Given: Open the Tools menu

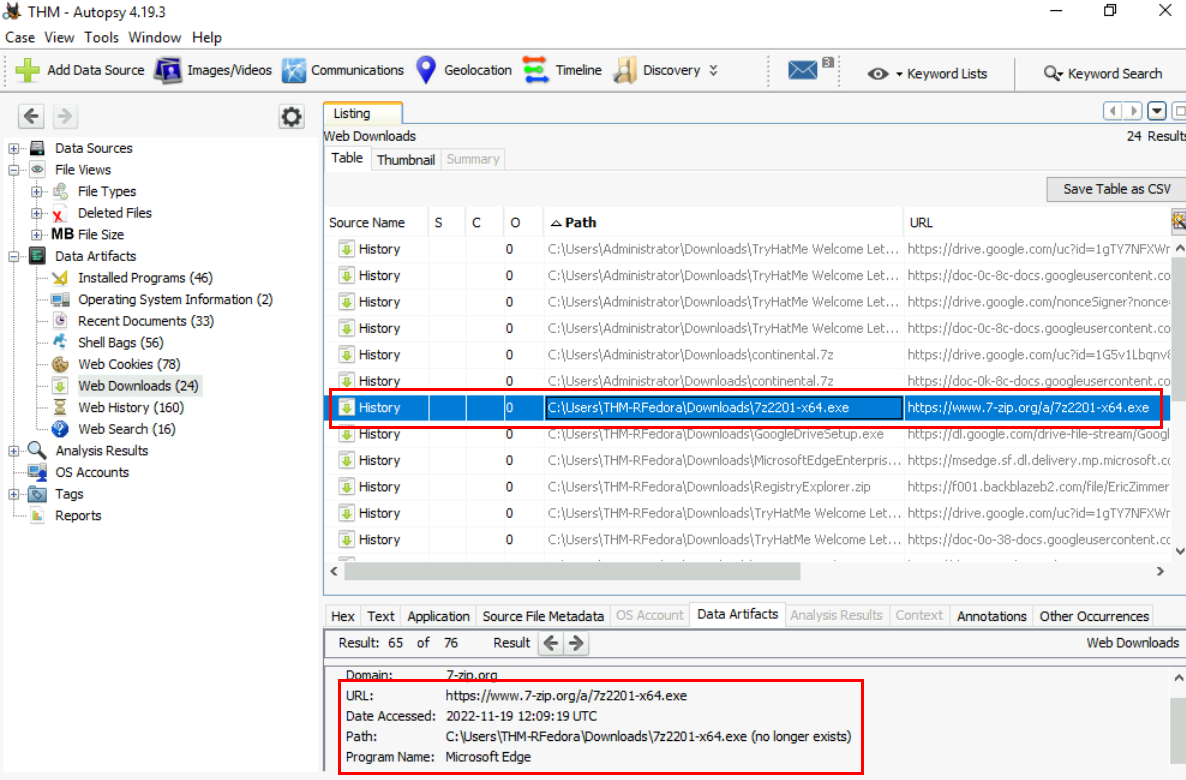Looking at the screenshot, I should point(101,37).
